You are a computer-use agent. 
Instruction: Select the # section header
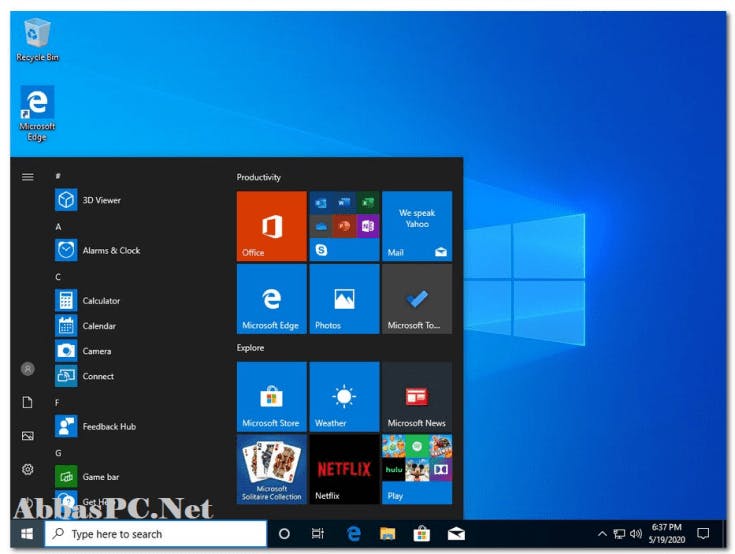tap(58, 176)
